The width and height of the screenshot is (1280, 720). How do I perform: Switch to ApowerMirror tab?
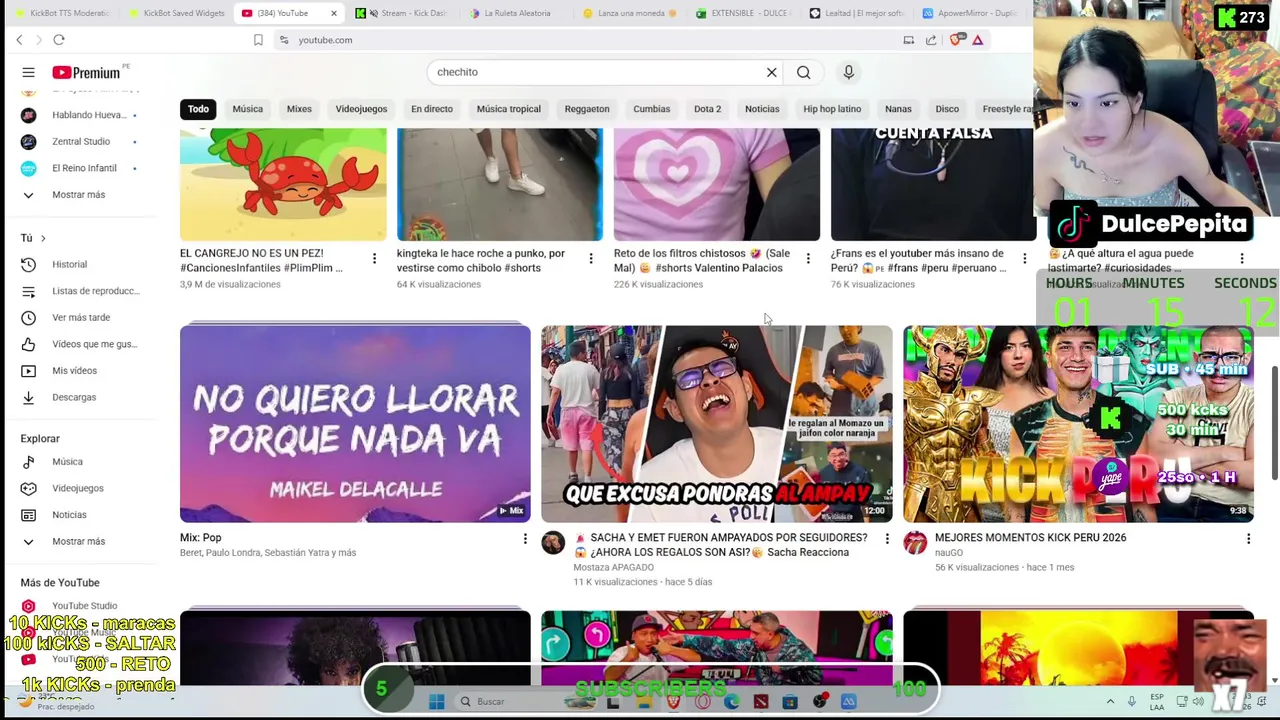[970, 13]
